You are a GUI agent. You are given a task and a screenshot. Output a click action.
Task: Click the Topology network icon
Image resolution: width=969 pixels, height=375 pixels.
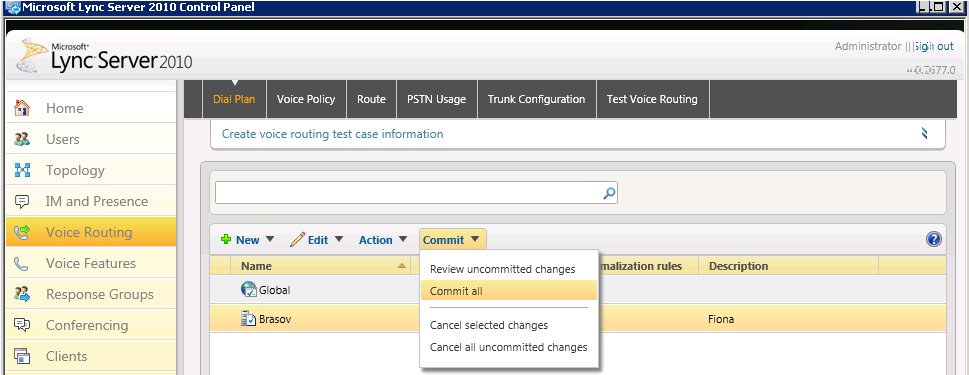pos(22,170)
